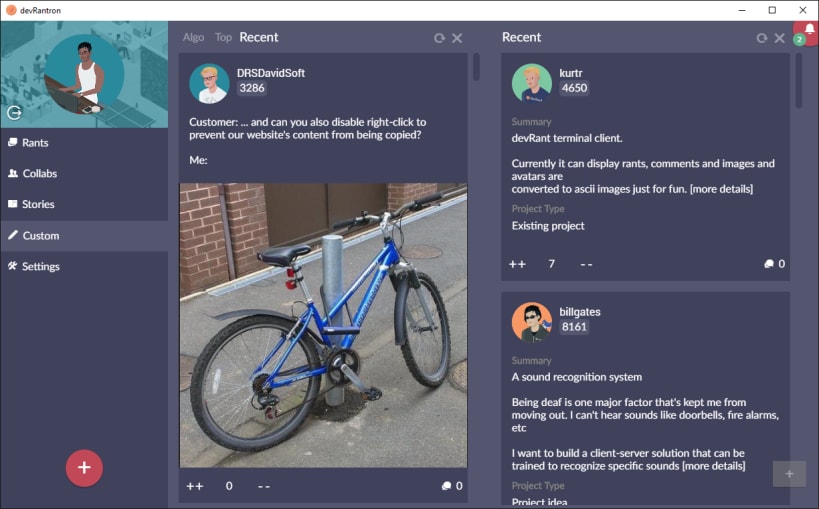Screen dimensions: 819x509
Task: Switch to the Top sort tab
Action: click(223, 37)
